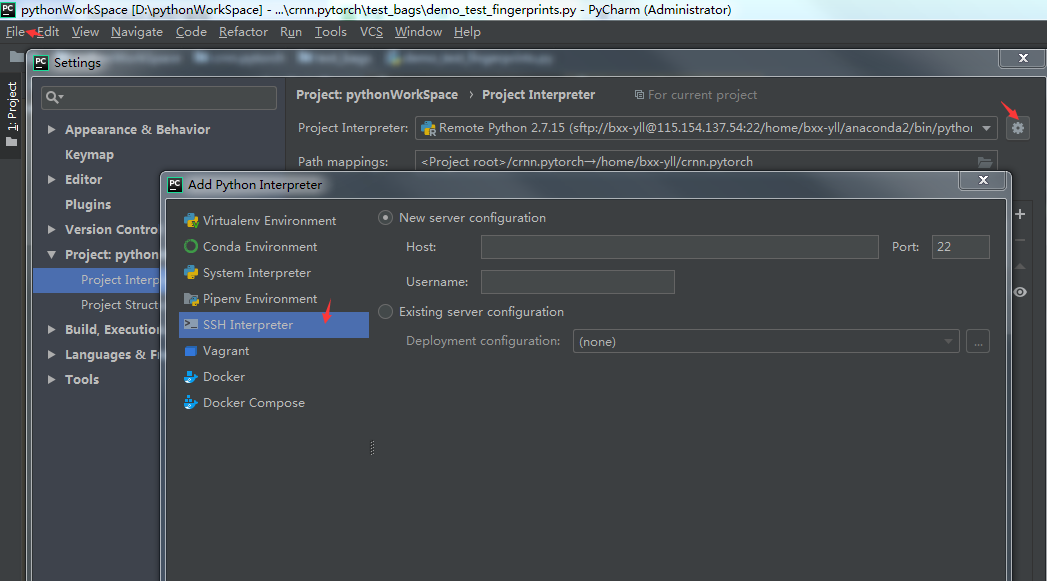
Task: Click the eye icon to show early releases
Action: point(1020,292)
